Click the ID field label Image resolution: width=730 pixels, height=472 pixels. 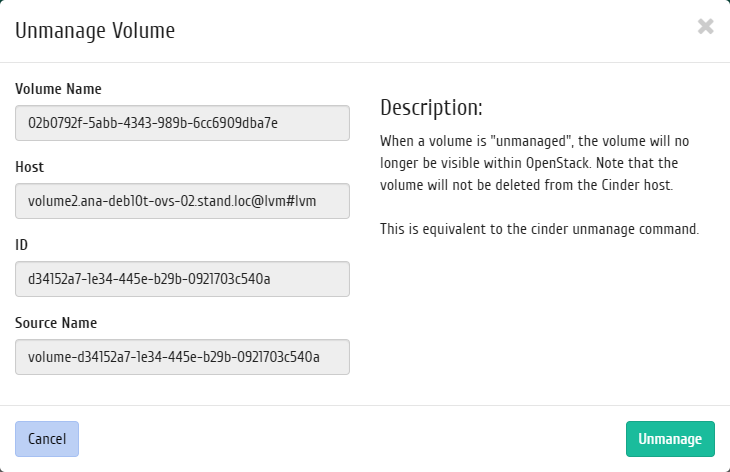pos(21,245)
